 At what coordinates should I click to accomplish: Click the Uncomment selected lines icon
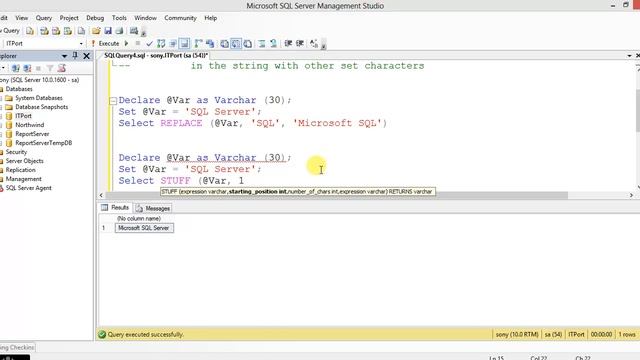coord(273,43)
